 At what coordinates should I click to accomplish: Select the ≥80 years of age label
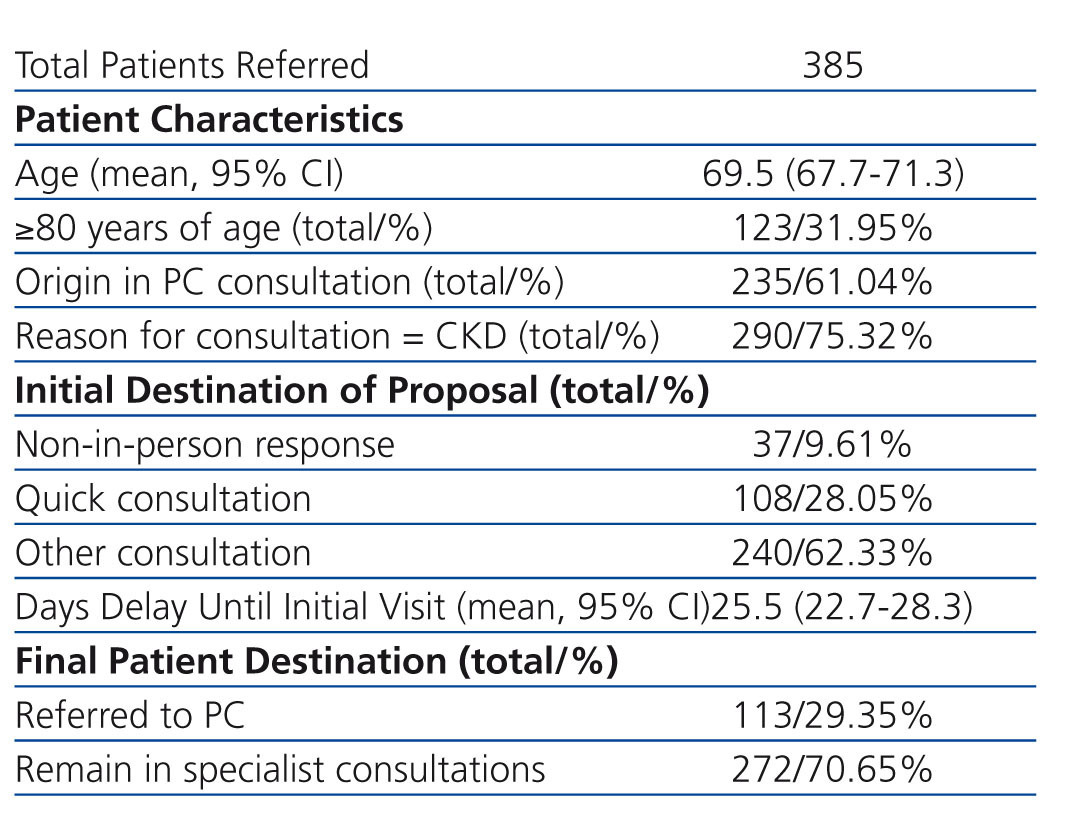(x=224, y=228)
